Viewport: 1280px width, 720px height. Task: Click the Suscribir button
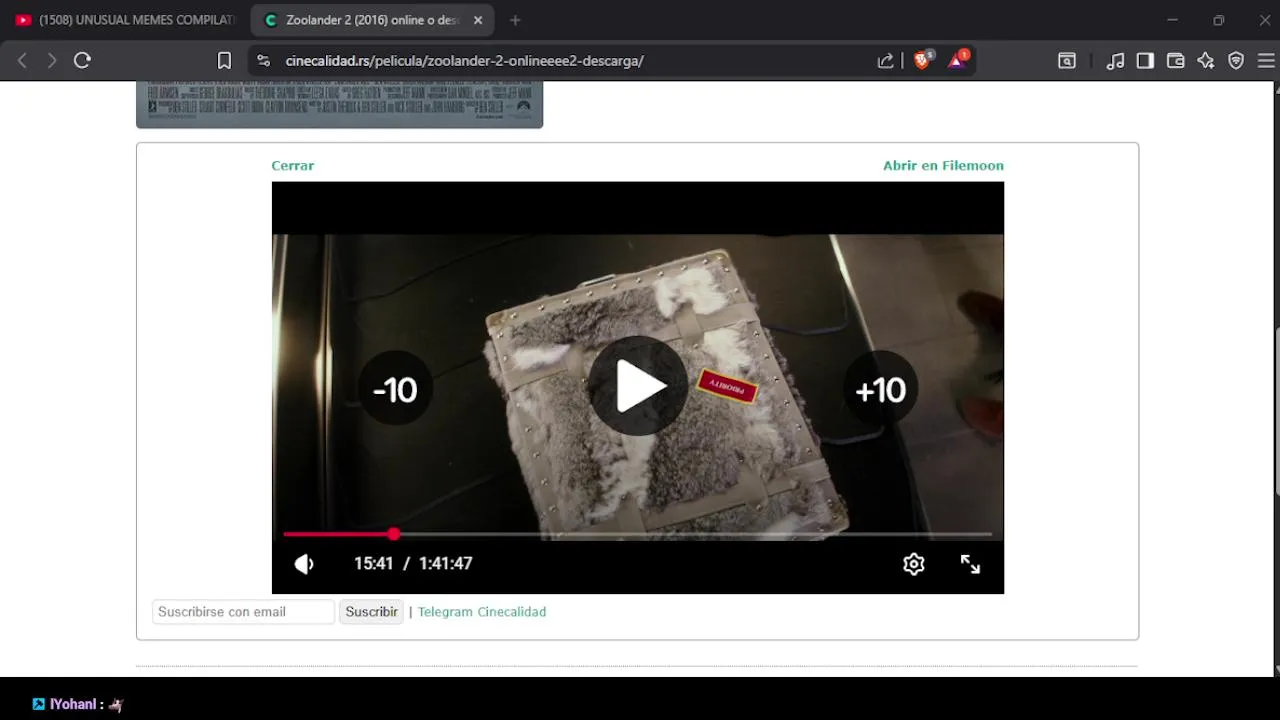371,612
